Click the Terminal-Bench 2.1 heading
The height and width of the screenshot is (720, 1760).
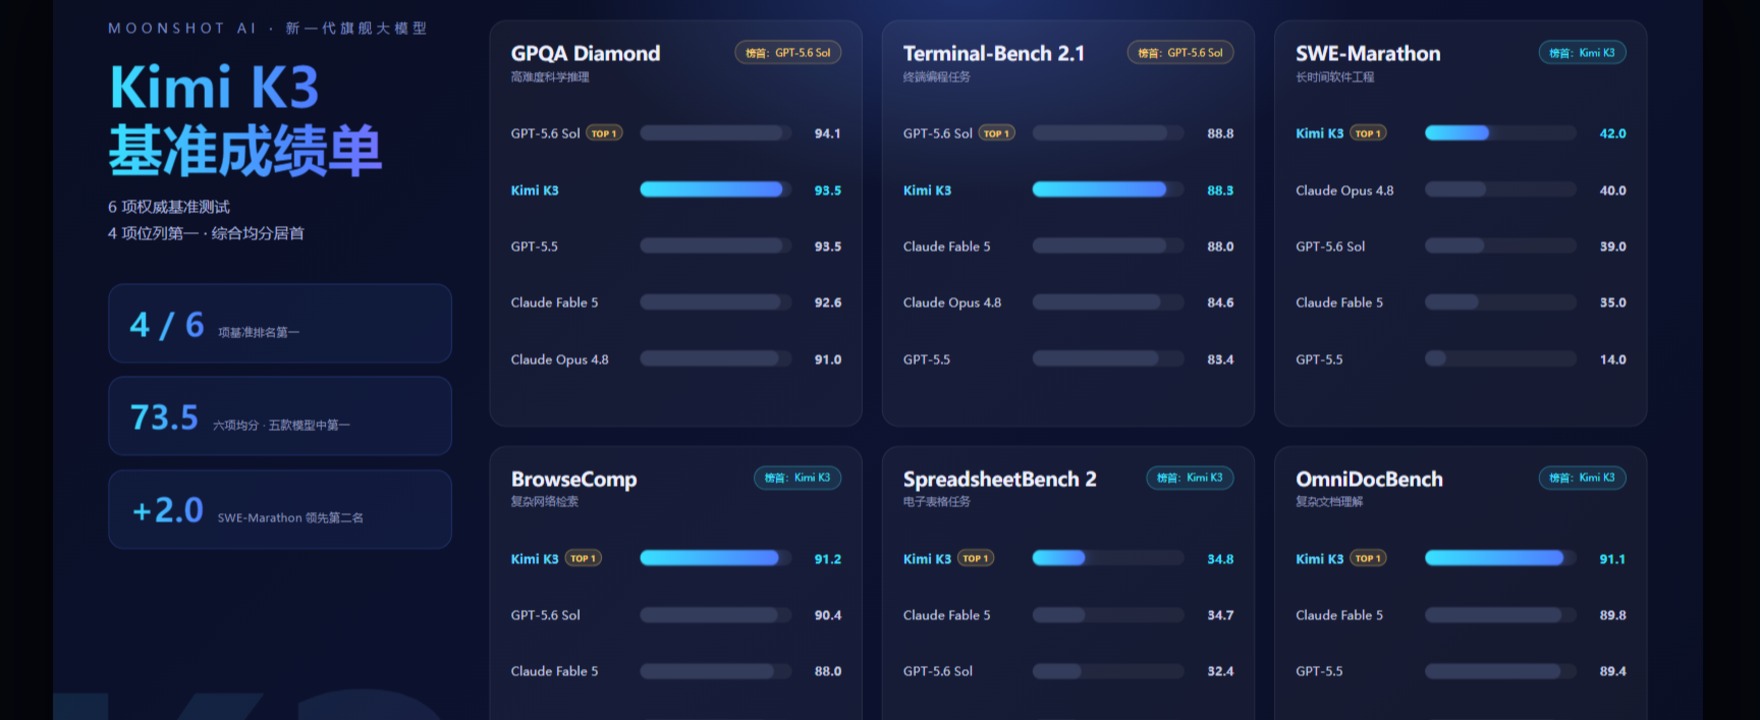[x=994, y=53]
